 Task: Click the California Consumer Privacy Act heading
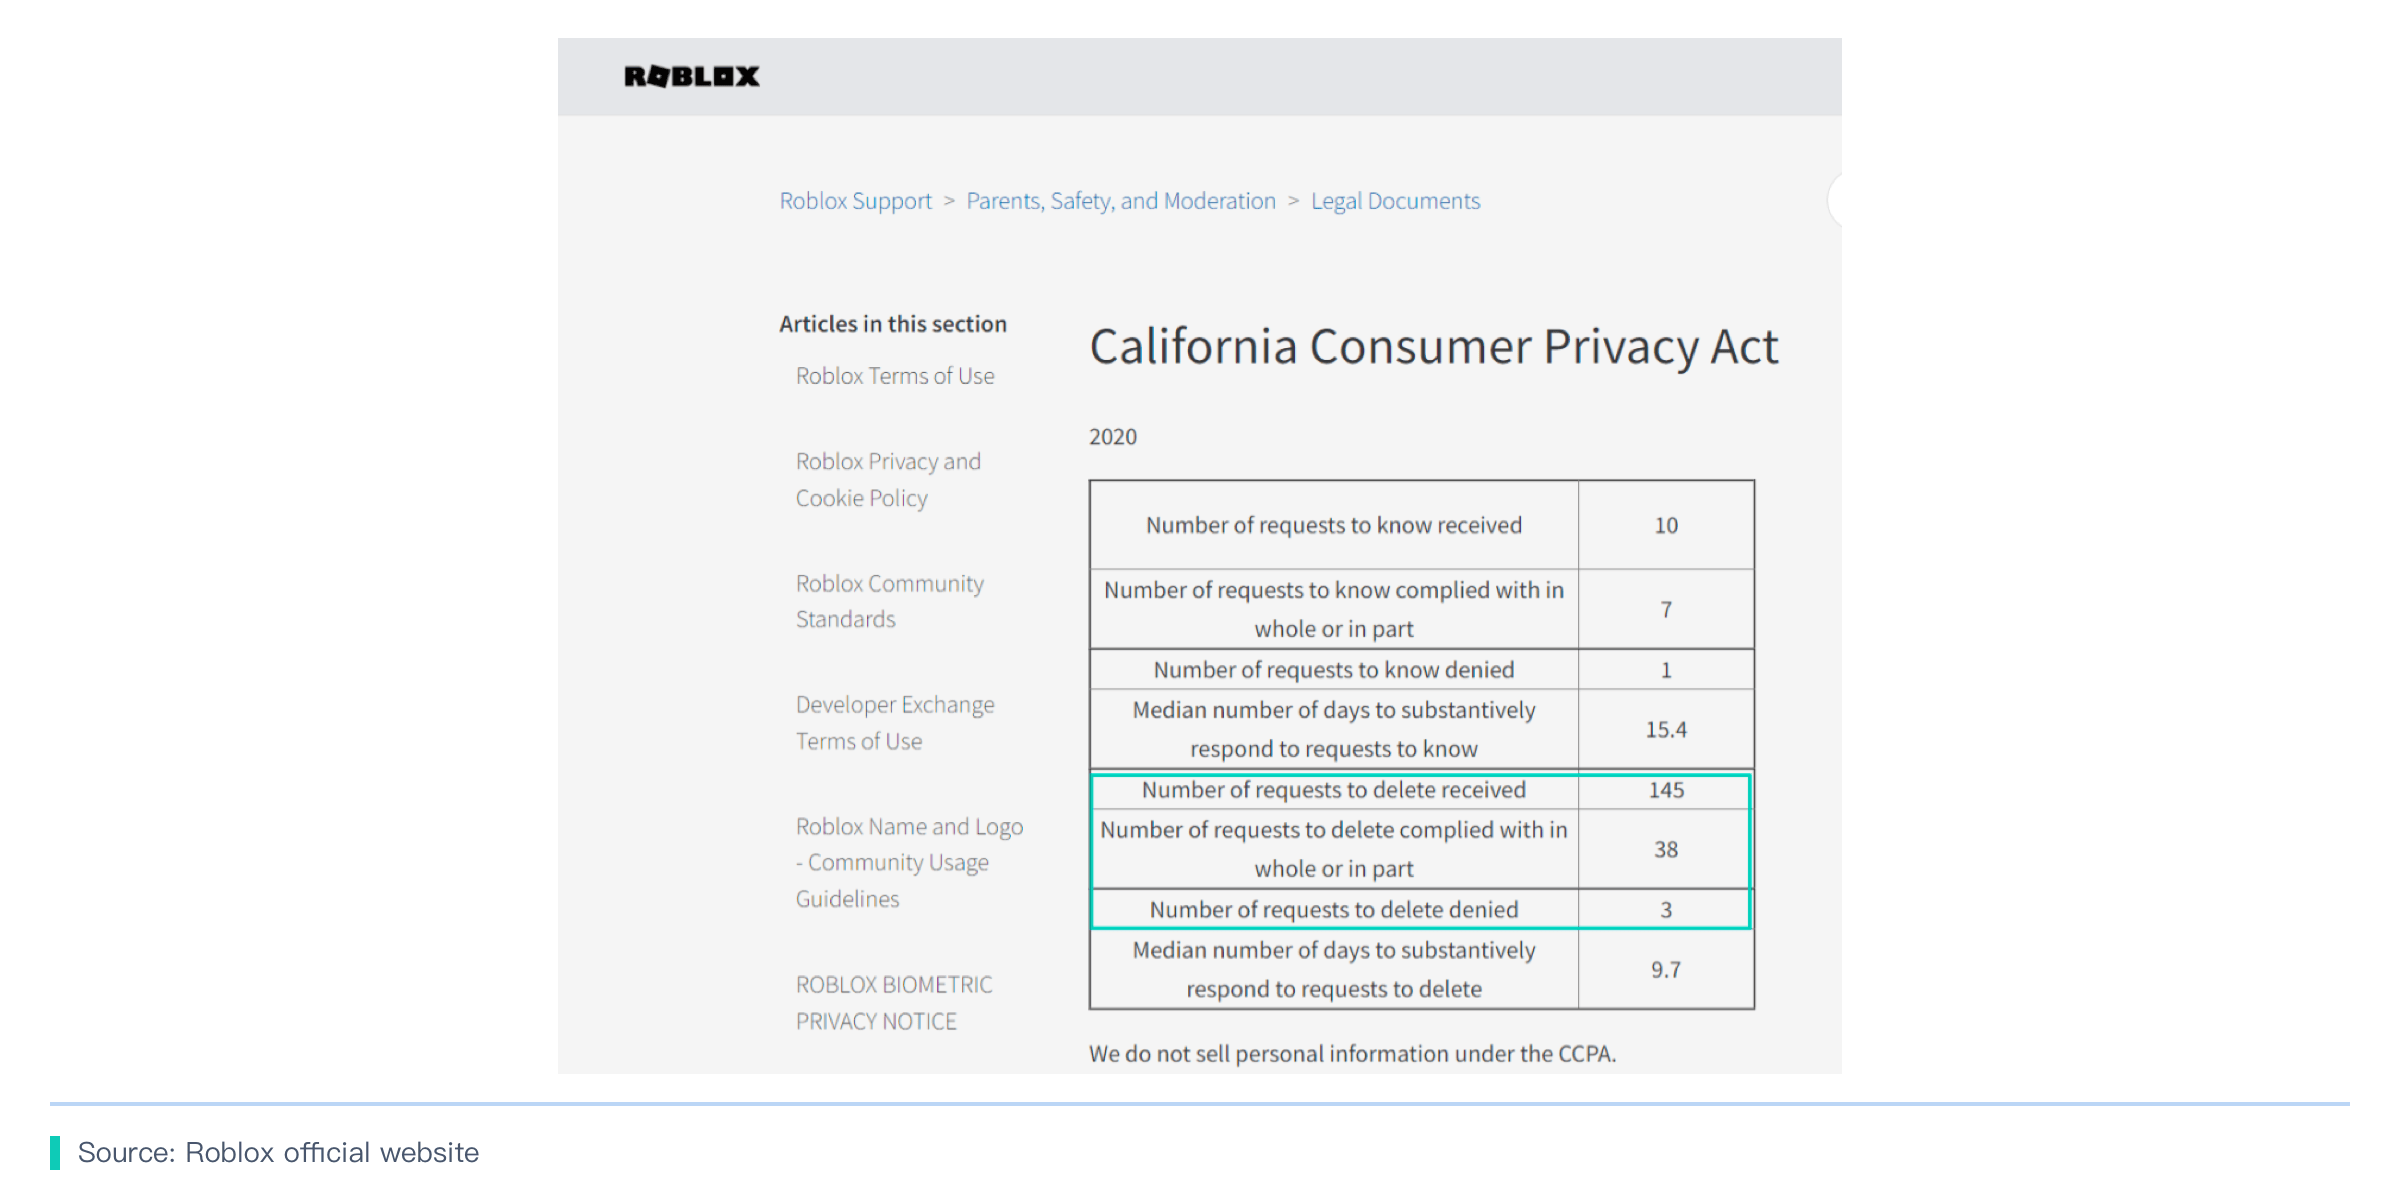(1434, 347)
